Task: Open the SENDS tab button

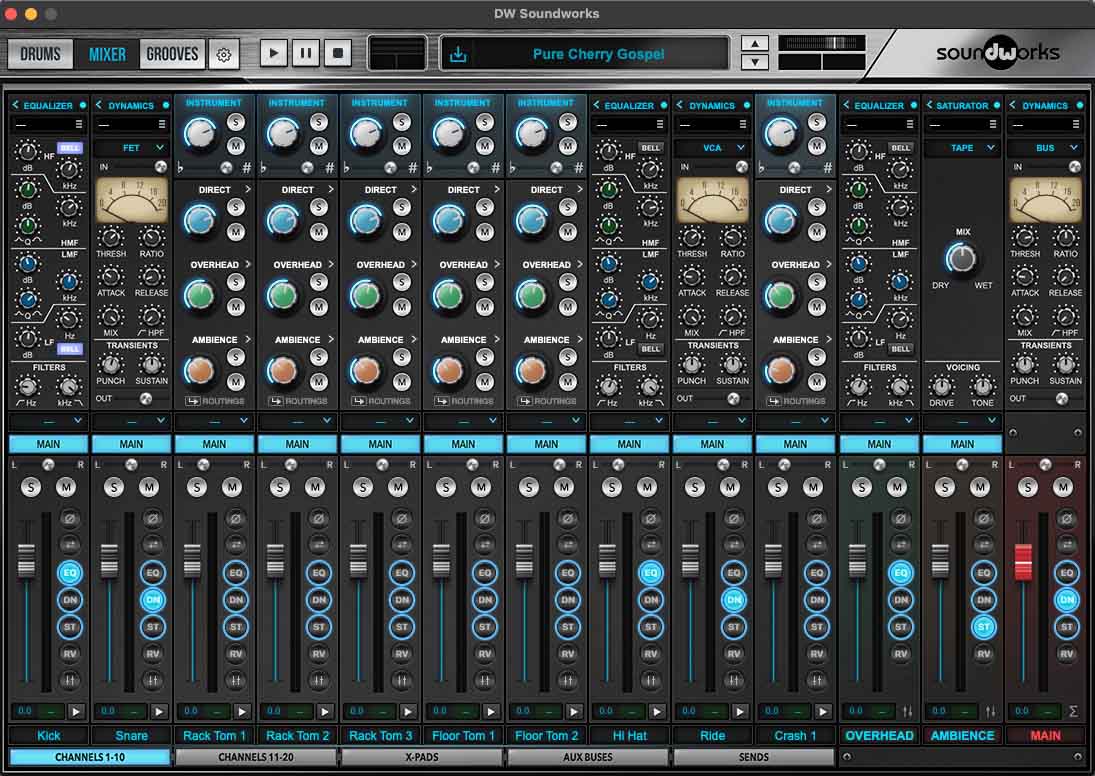Action: pyautogui.click(x=754, y=757)
